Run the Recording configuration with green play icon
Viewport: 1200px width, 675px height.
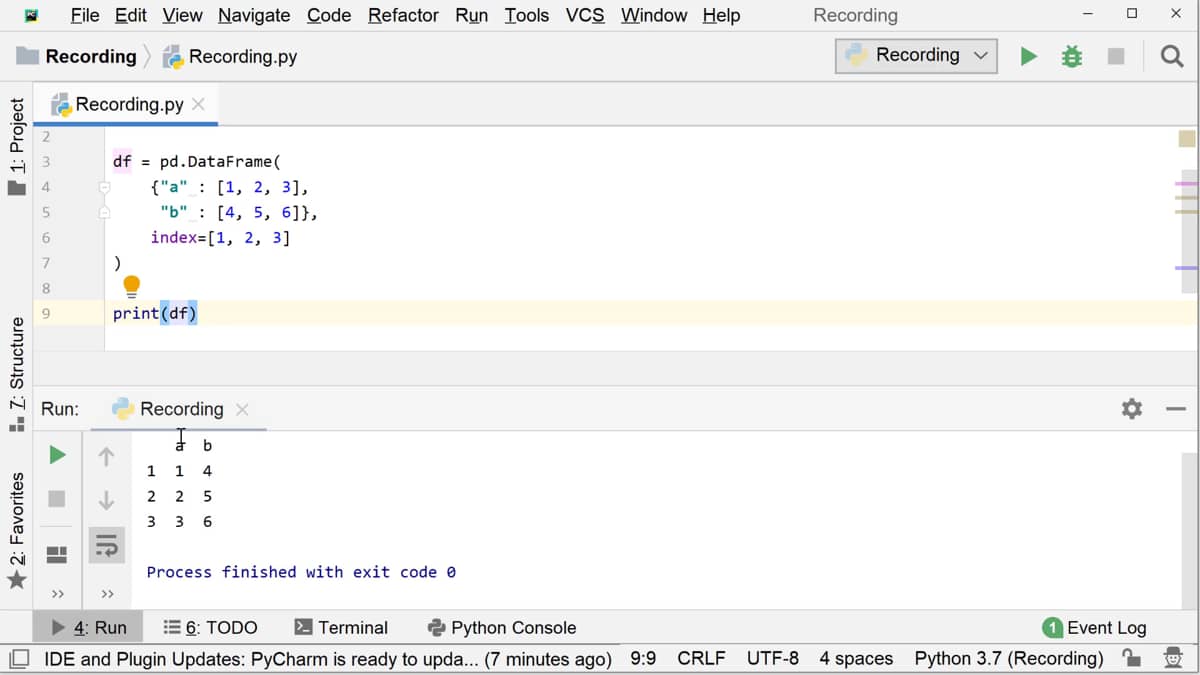pyautogui.click(x=1029, y=56)
